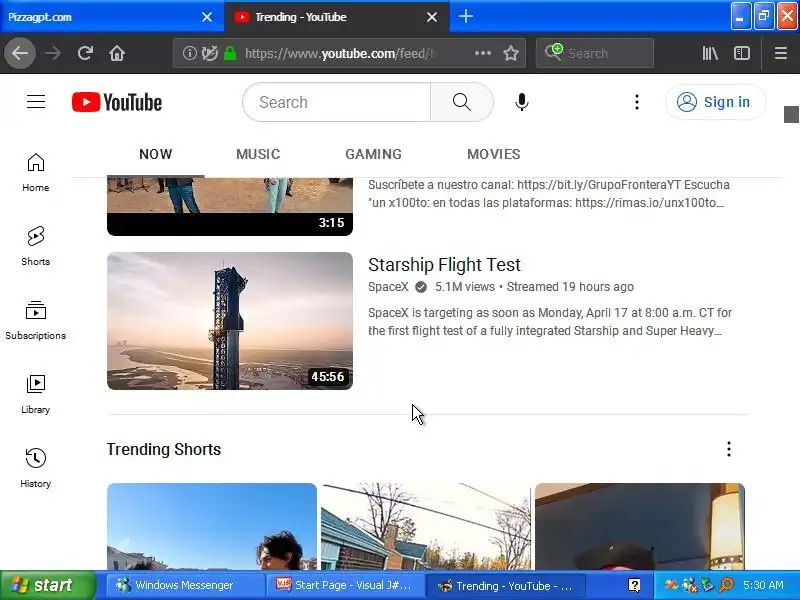Open the Starship Flight Test title link
Screen dimensions: 800x600
pyautogui.click(x=444, y=265)
